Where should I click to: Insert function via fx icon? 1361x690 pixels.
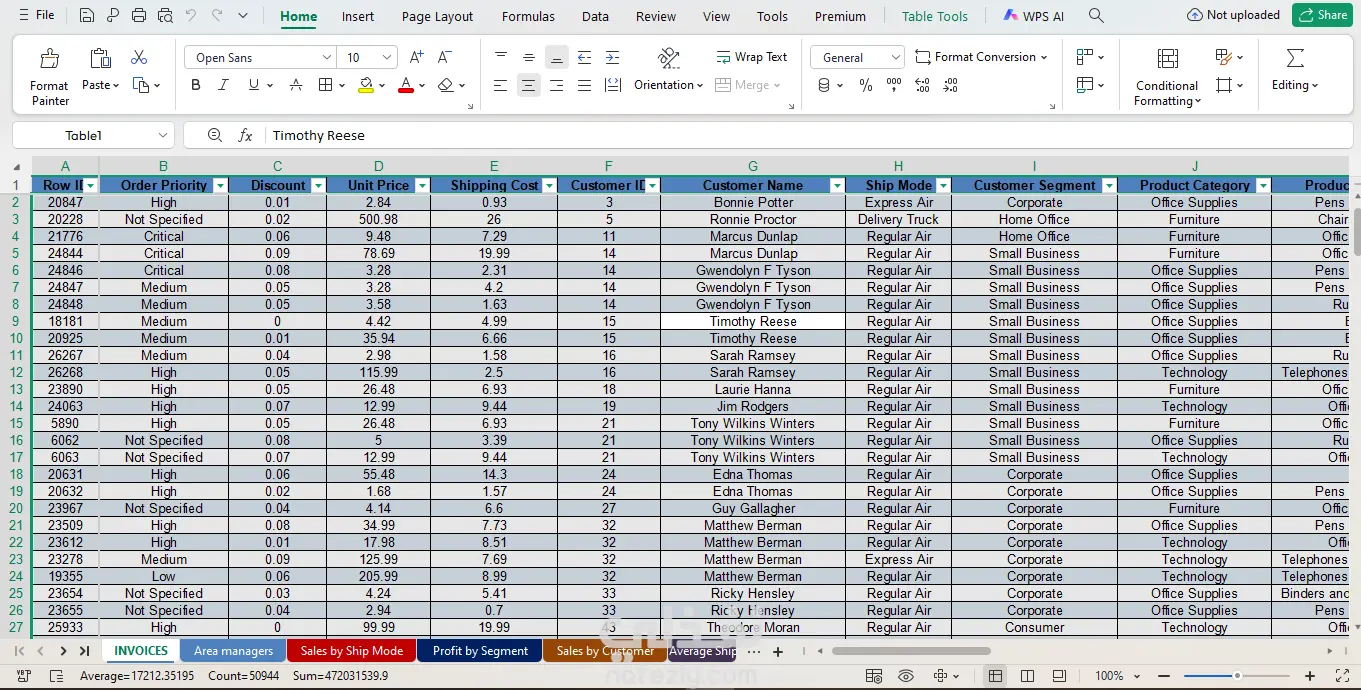[245, 135]
